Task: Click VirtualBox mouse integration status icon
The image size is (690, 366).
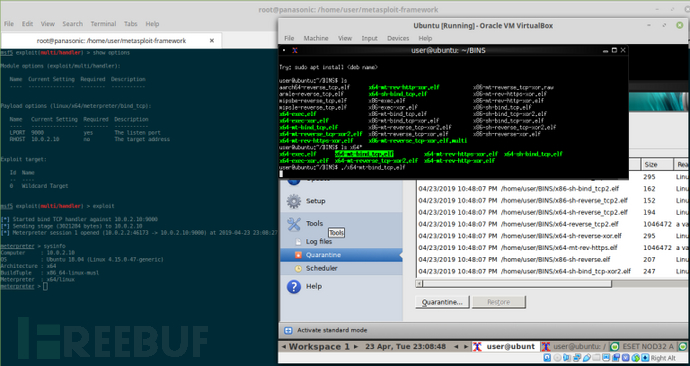Action: click(x=636, y=358)
